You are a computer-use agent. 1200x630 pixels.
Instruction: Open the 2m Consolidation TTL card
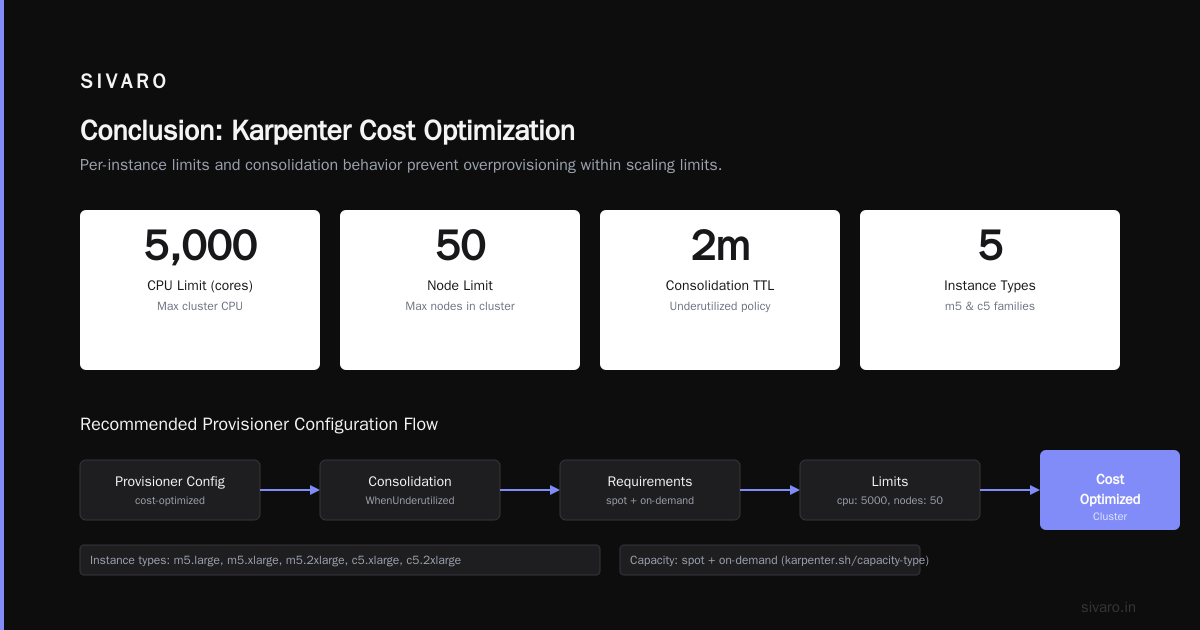(x=720, y=290)
